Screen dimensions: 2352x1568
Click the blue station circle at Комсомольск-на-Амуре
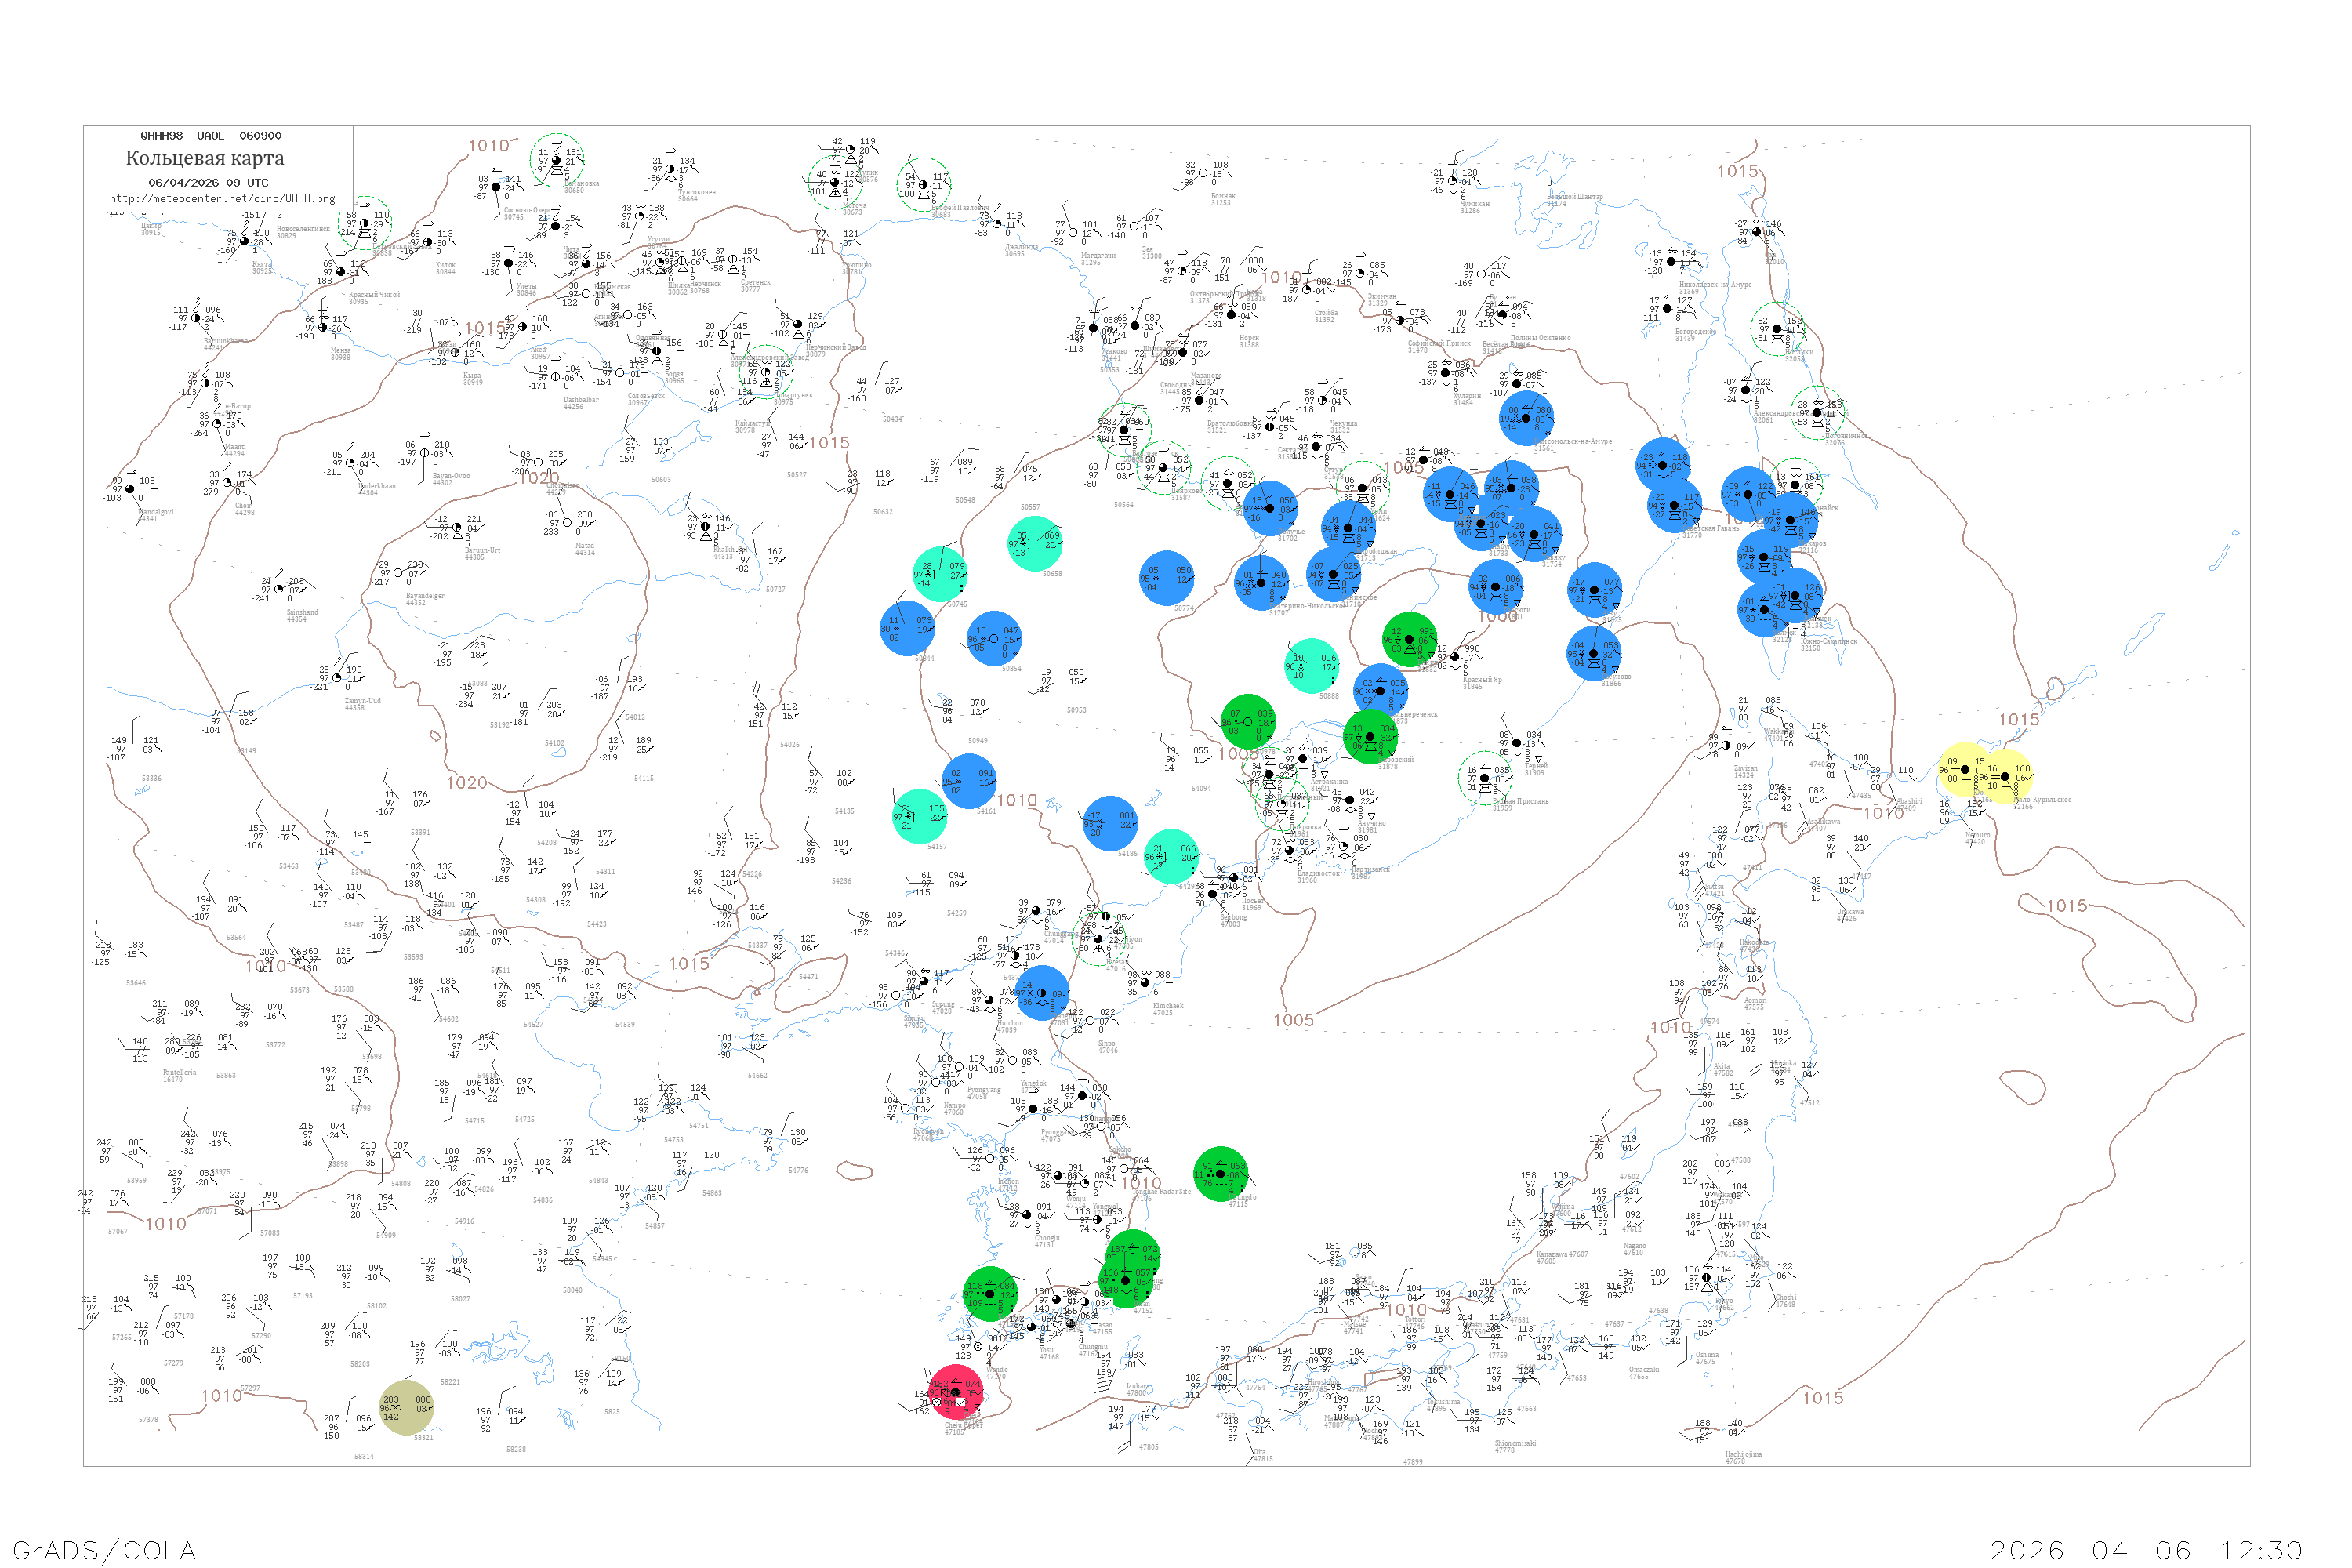pos(1526,418)
